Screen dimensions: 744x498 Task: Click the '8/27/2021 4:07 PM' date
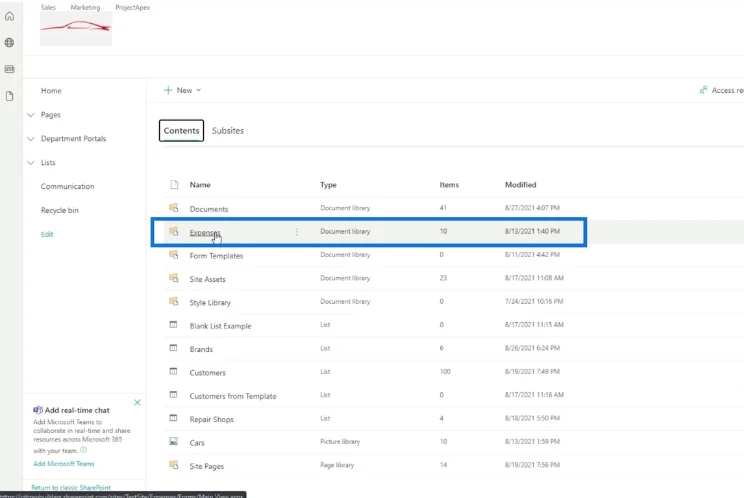click(x=532, y=208)
